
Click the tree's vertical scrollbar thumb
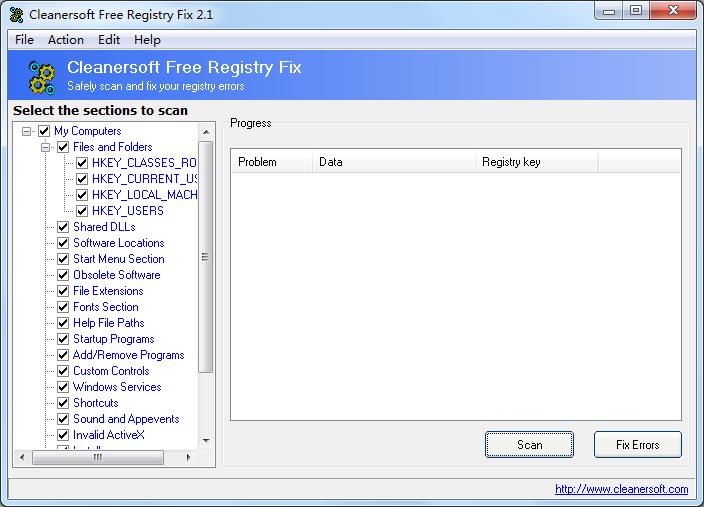[x=206, y=257]
